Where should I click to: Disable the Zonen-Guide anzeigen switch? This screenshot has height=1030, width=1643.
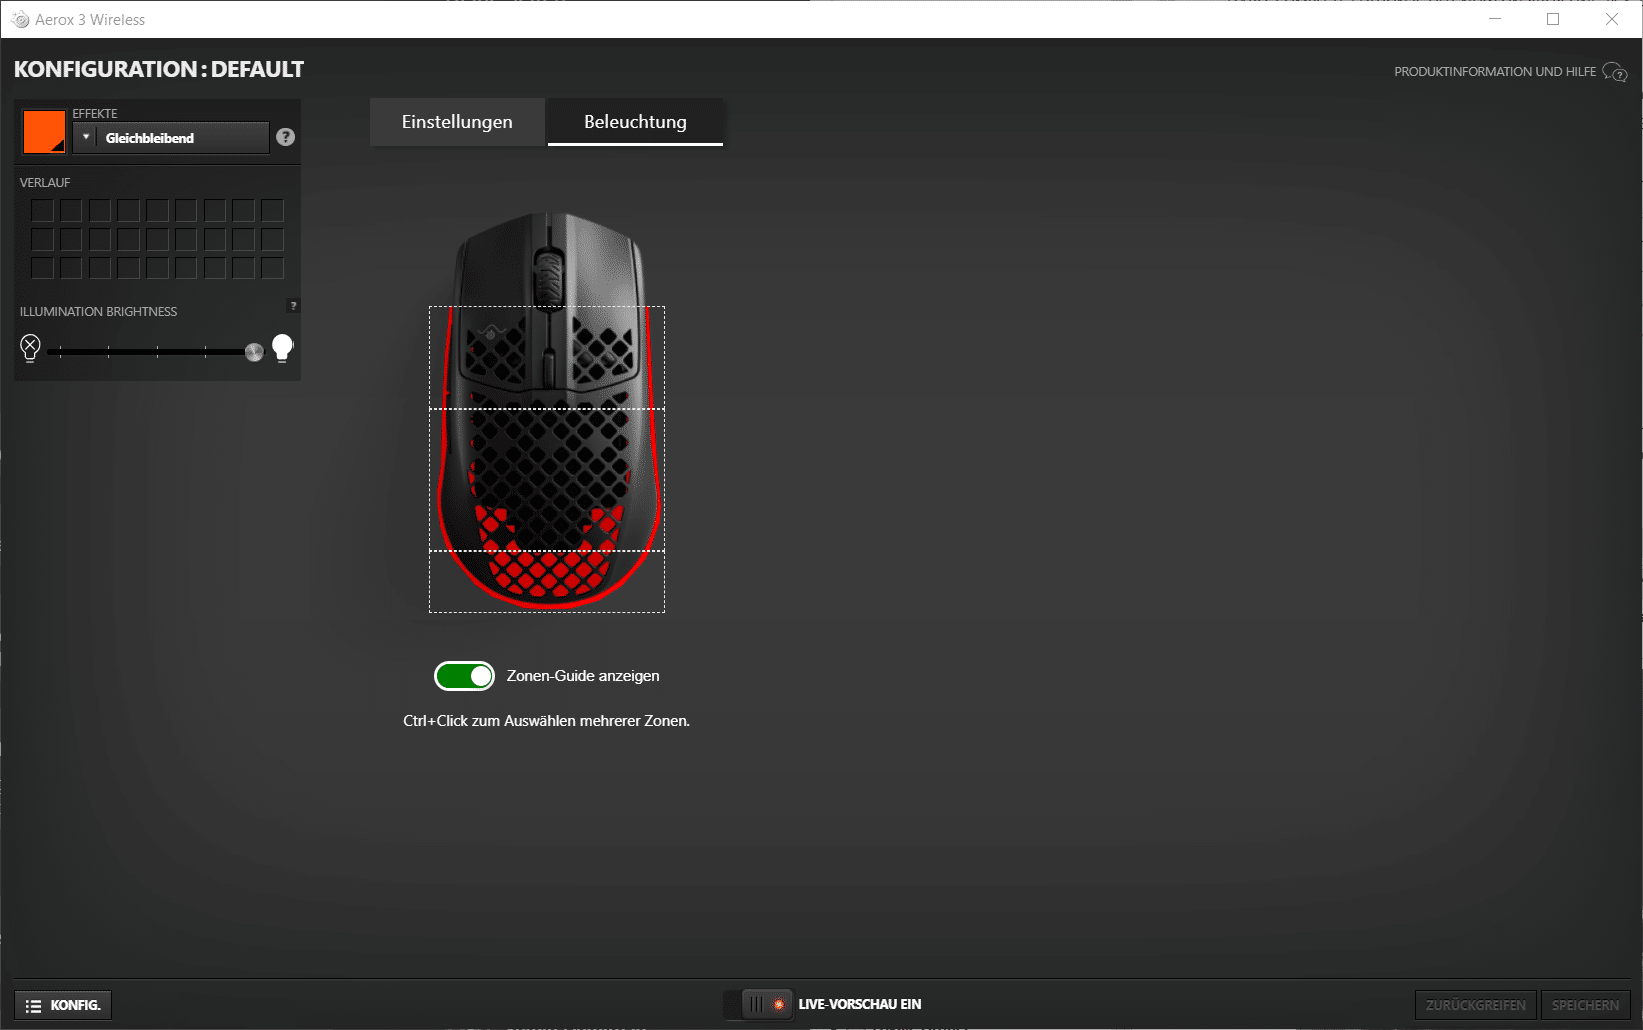465,677
